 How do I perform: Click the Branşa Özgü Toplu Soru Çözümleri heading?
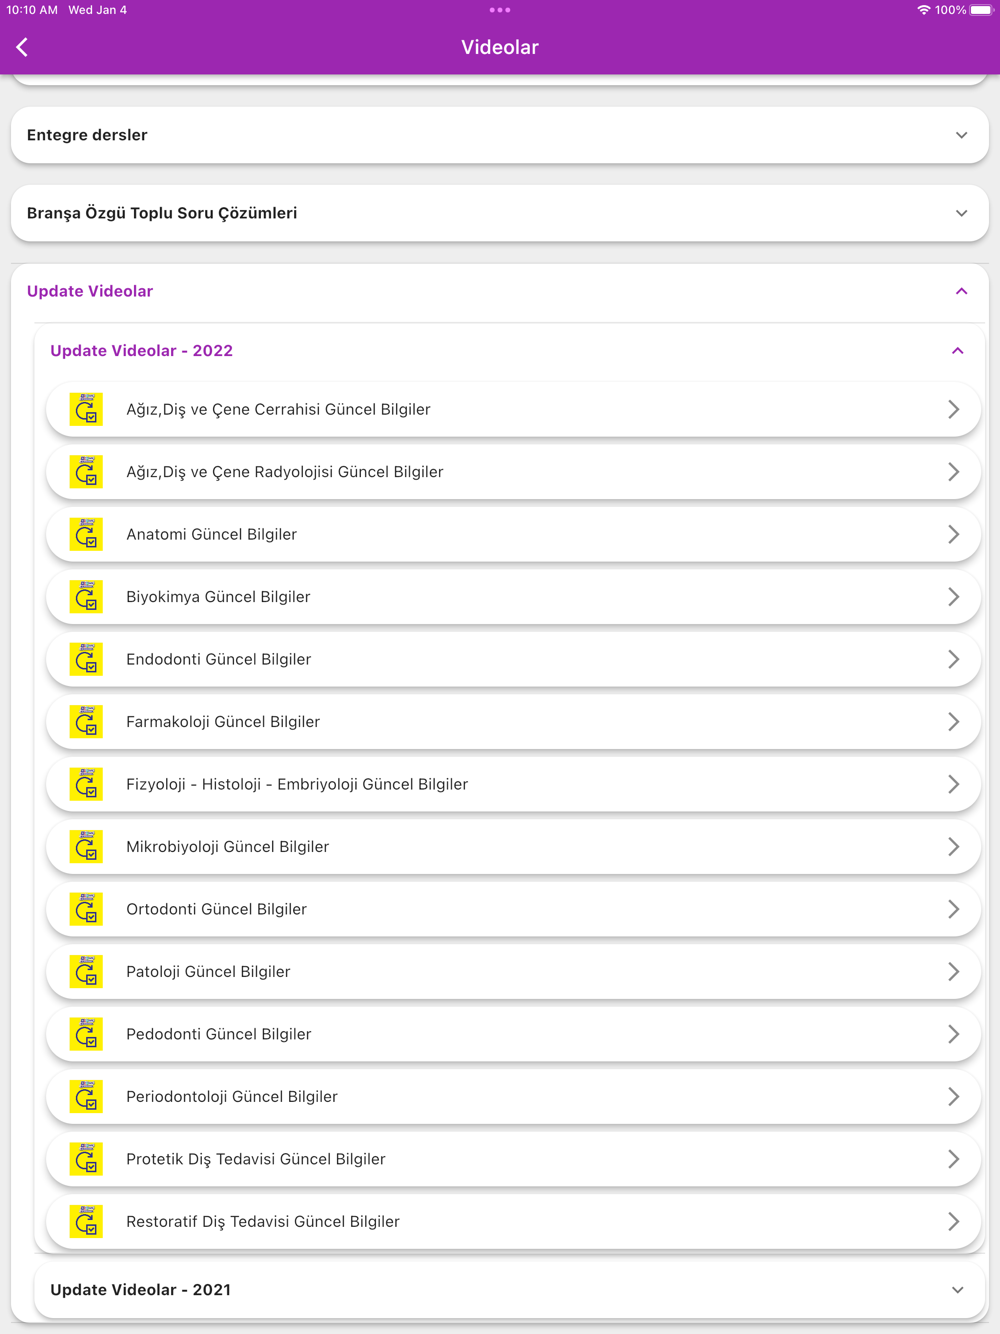[162, 213]
